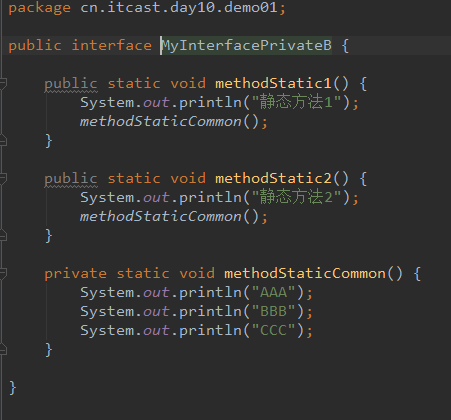Screen dimensions: 451x420
Task: Place cursor in MyInterfacePrivateB interface name
Action: tap(247, 45)
